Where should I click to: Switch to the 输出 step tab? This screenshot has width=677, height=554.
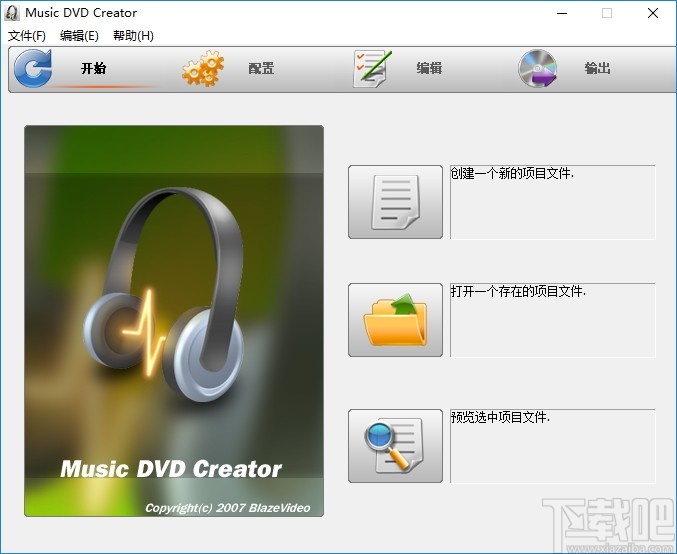coord(598,68)
